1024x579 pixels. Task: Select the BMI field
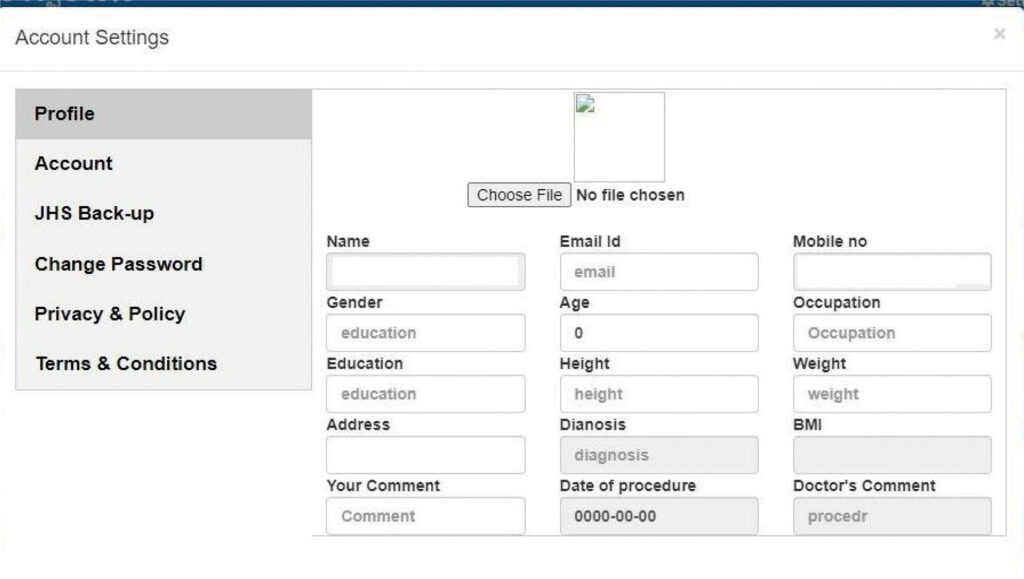892,455
